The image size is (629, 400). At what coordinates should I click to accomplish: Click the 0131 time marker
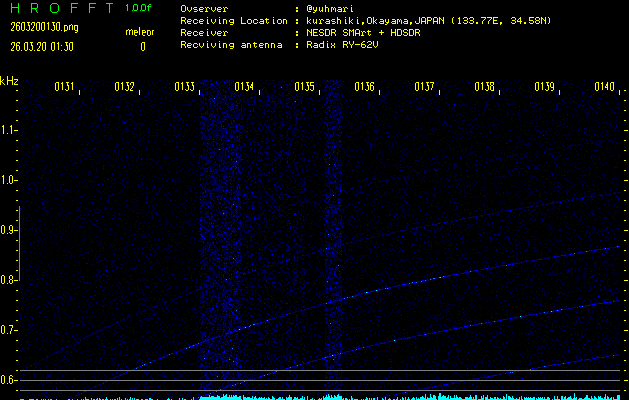point(65,88)
